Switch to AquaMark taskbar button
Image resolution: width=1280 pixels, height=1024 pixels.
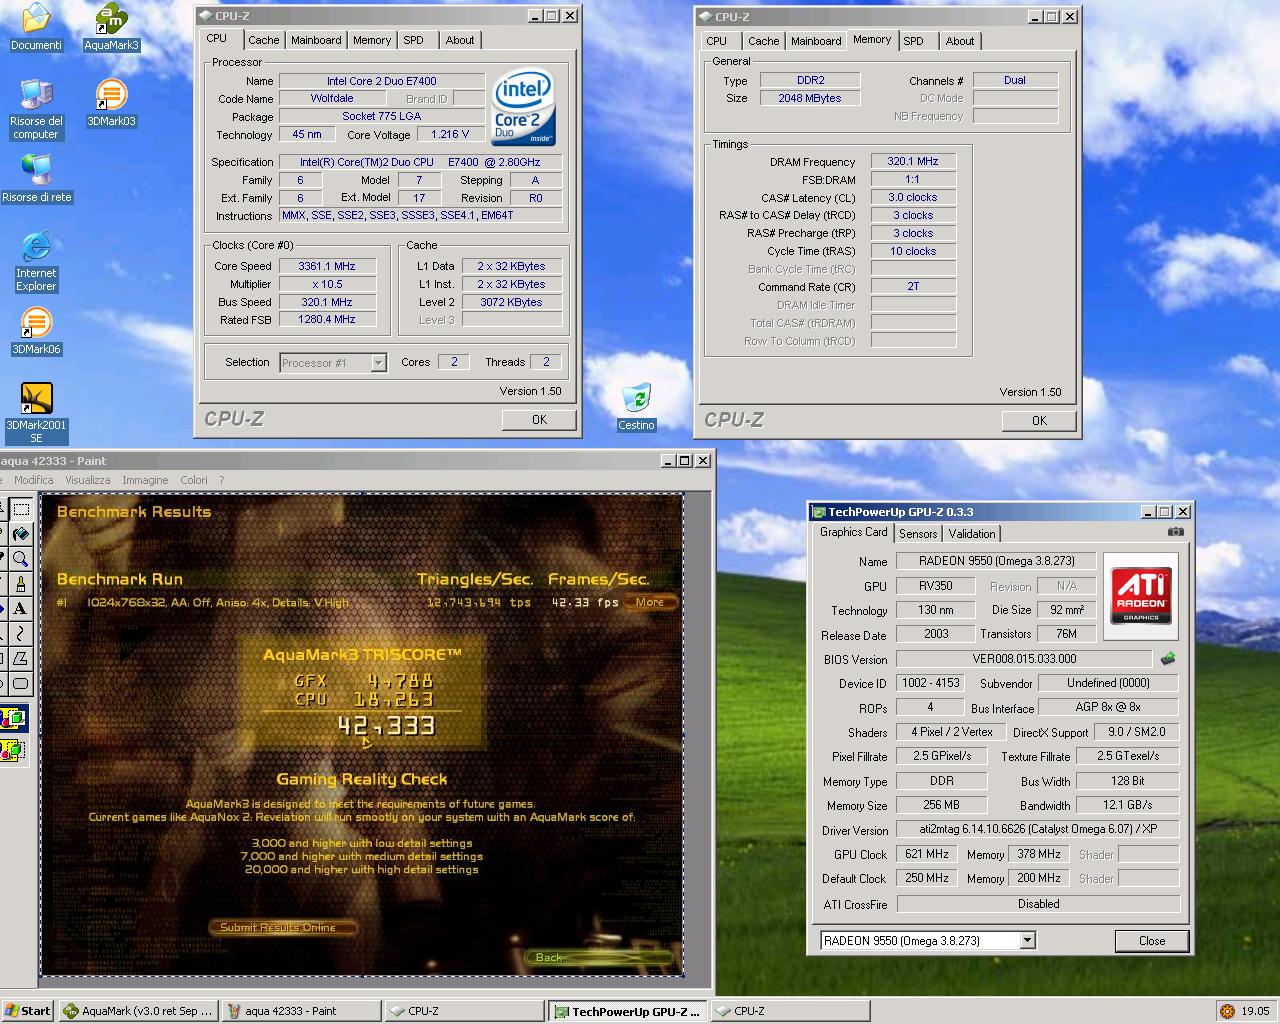tap(138, 1011)
